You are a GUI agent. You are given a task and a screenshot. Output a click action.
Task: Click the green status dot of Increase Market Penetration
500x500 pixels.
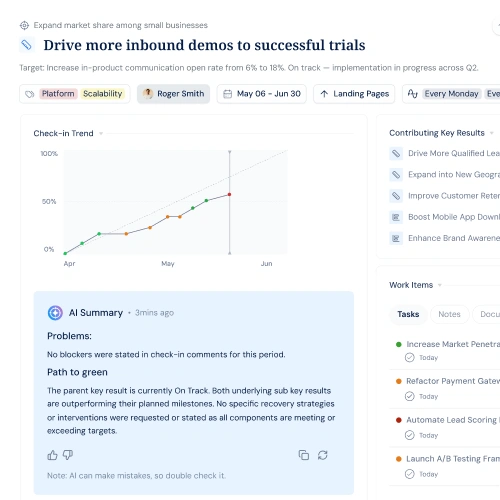[x=398, y=344]
